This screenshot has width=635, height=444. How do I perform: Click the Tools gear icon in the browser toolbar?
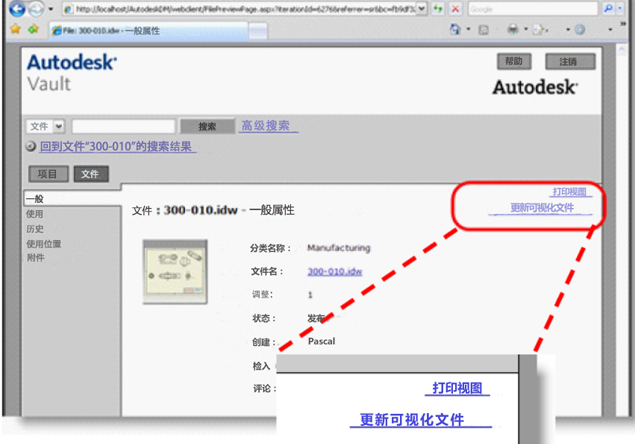tap(580, 30)
